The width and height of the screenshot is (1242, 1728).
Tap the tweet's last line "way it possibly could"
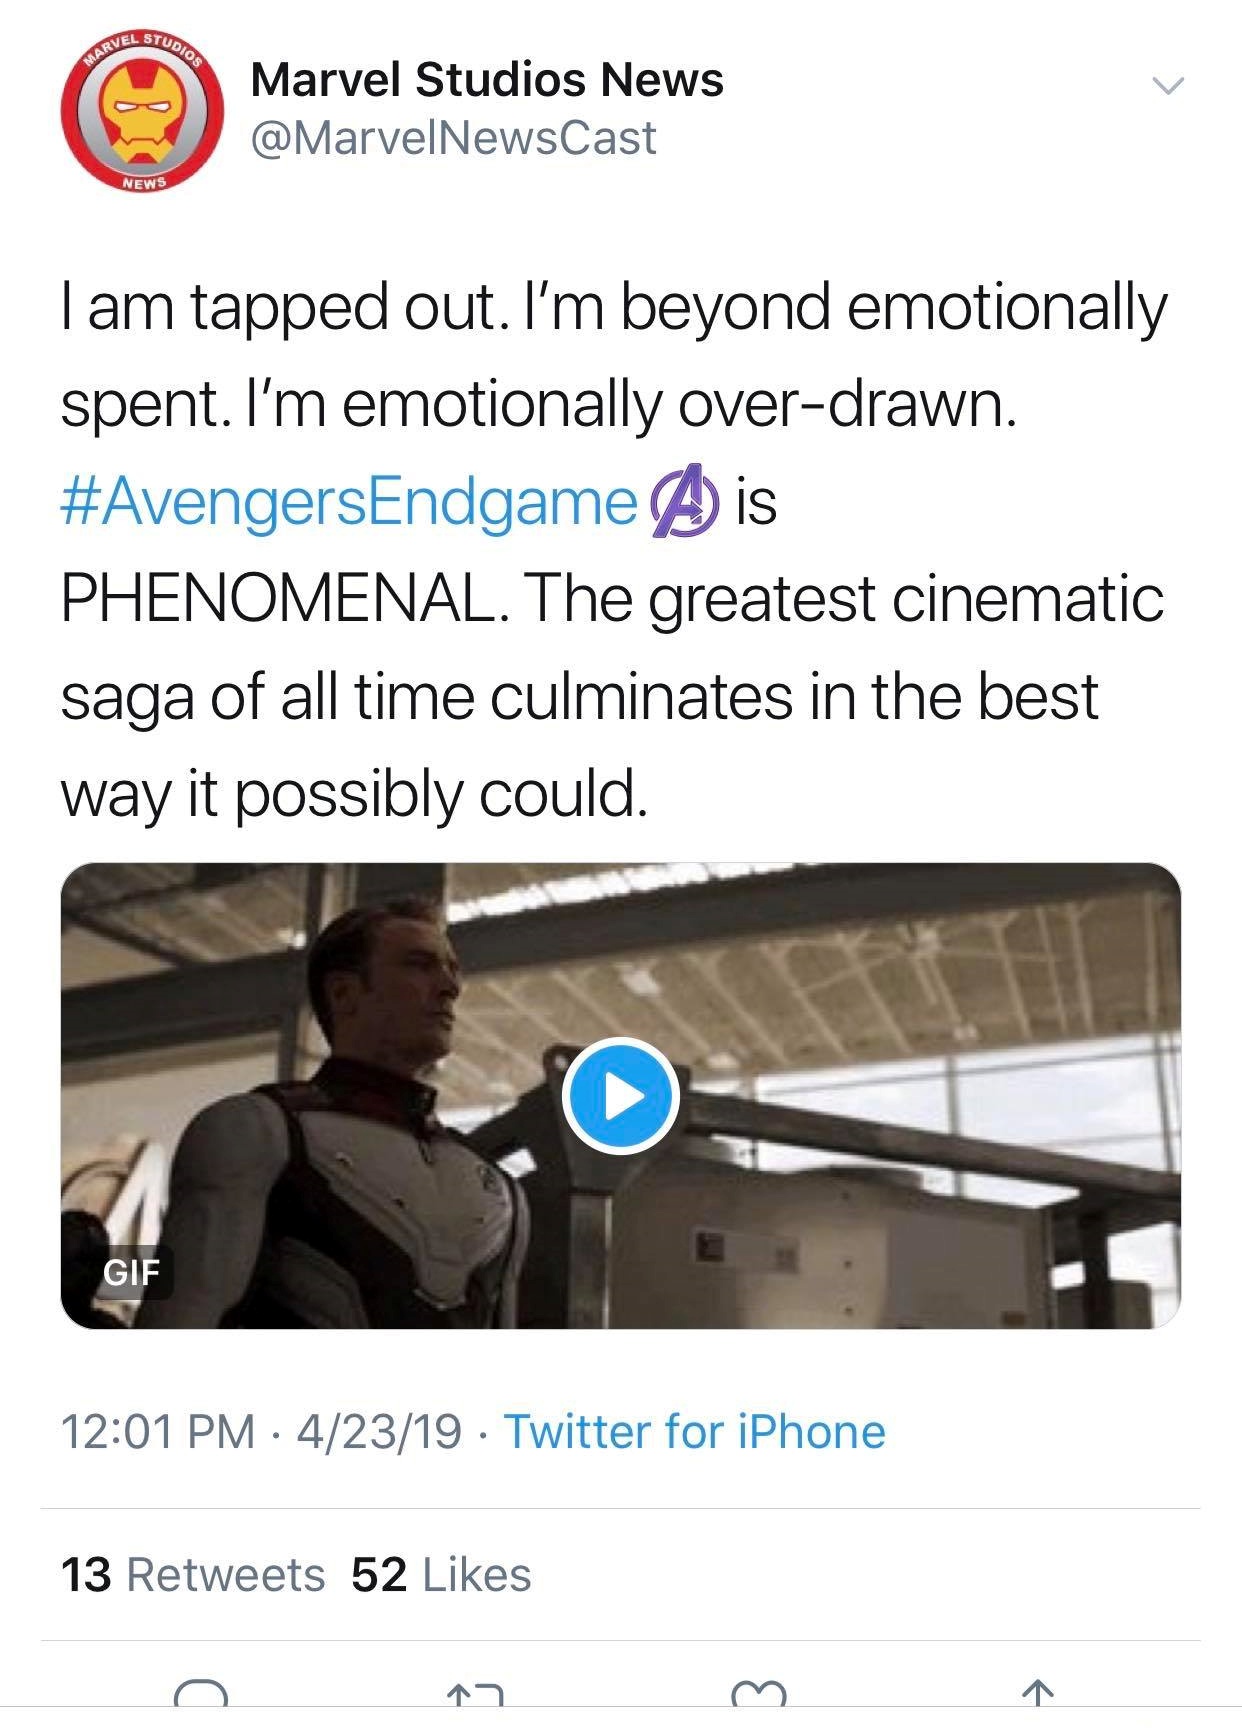pyautogui.click(x=354, y=795)
